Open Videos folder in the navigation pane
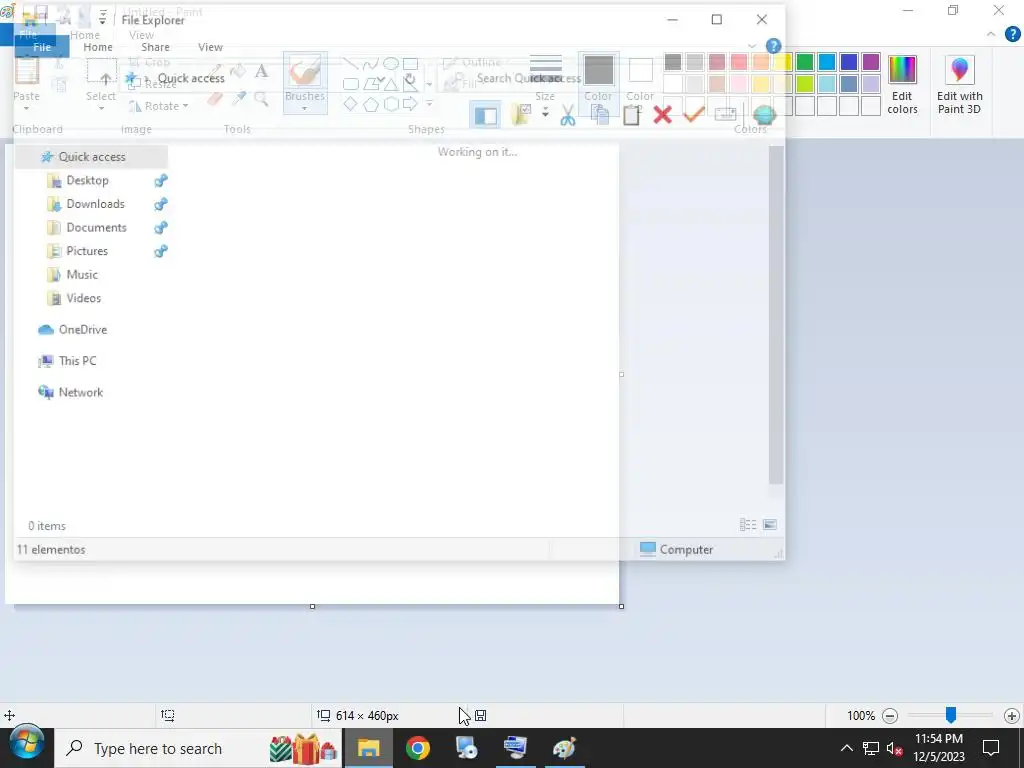 (x=84, y=298)
